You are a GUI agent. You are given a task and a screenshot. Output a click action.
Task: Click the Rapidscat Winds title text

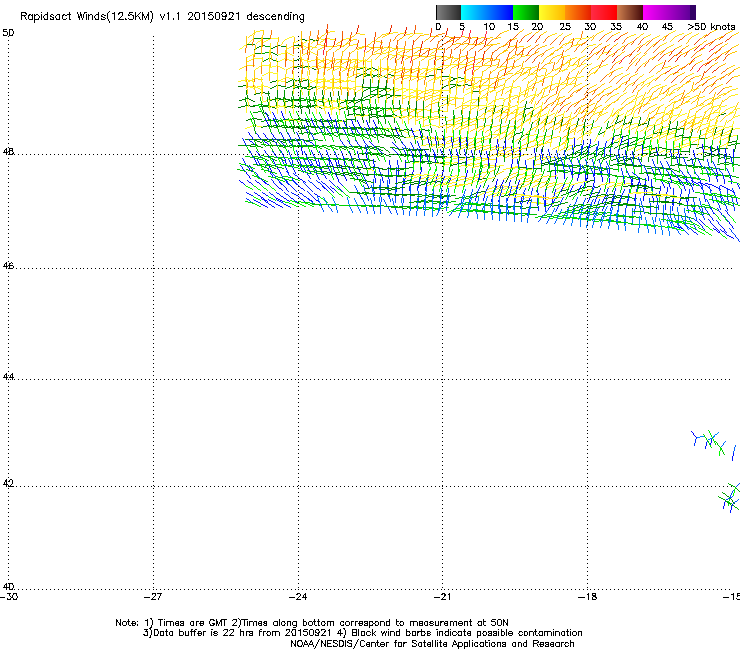pos(162,17)
